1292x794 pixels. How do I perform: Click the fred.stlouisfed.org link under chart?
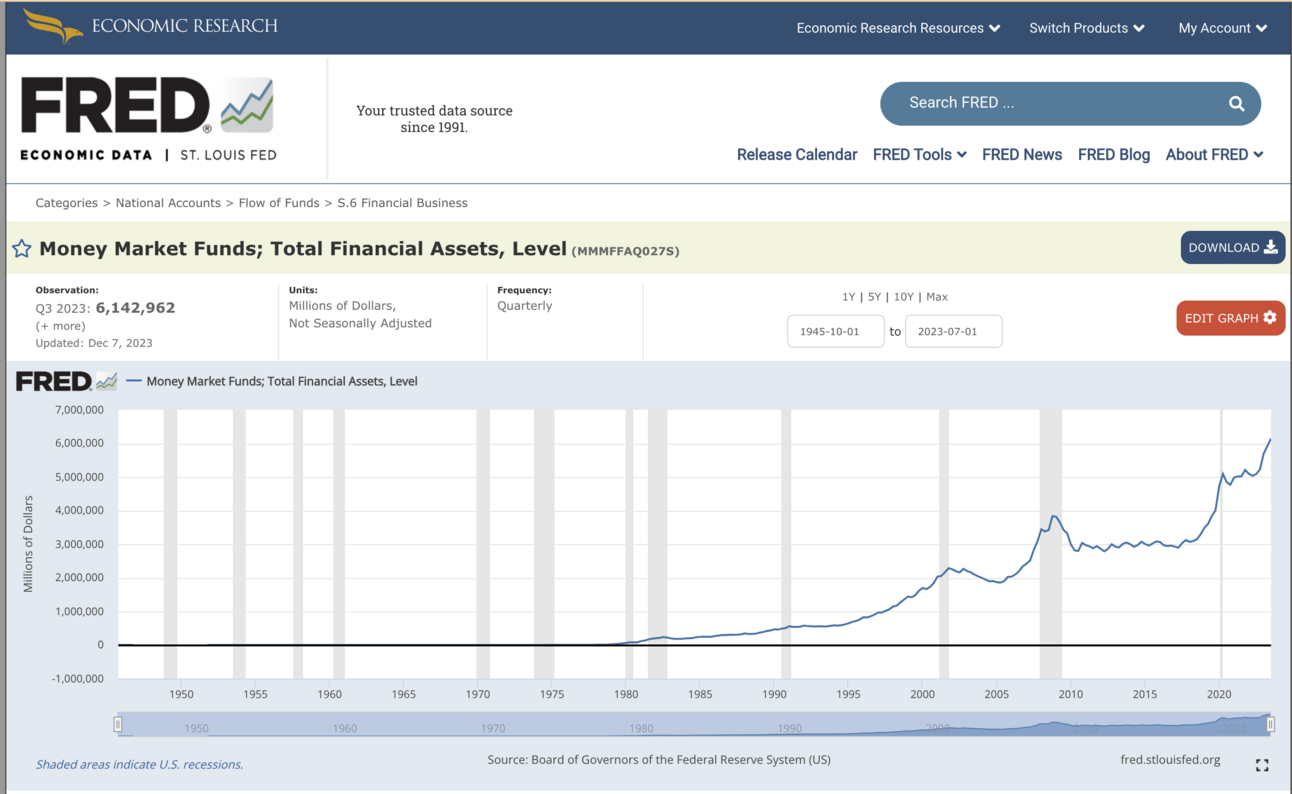tap(1170, 760)
